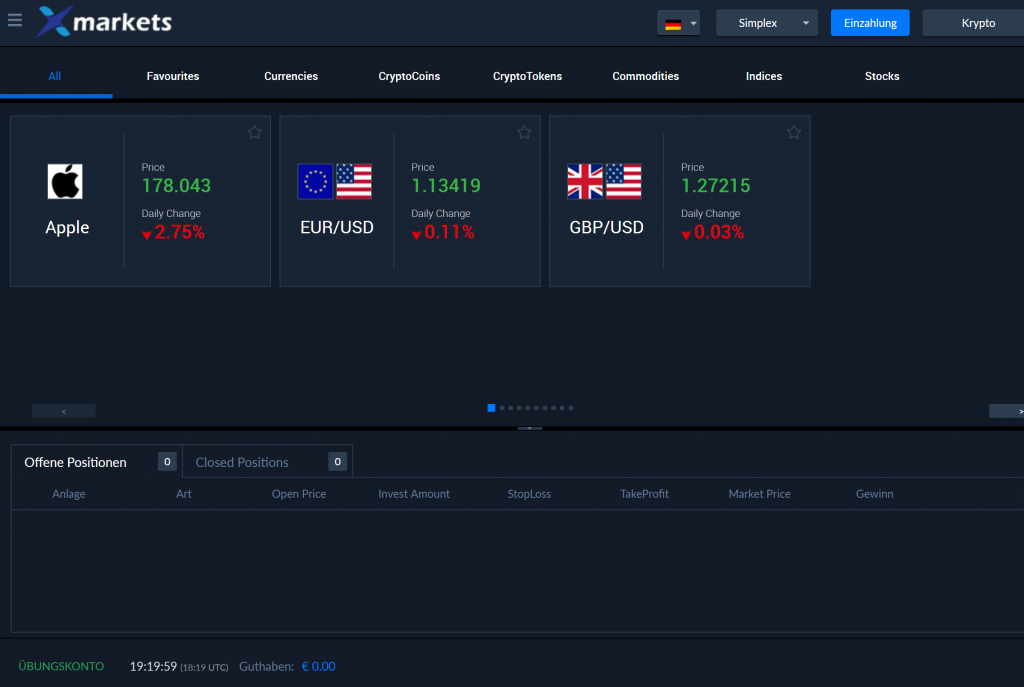The width and height of the screenshot is (1024, 687).
Task: Open the Simplex dropdown
Action: [x=767, y=24]
